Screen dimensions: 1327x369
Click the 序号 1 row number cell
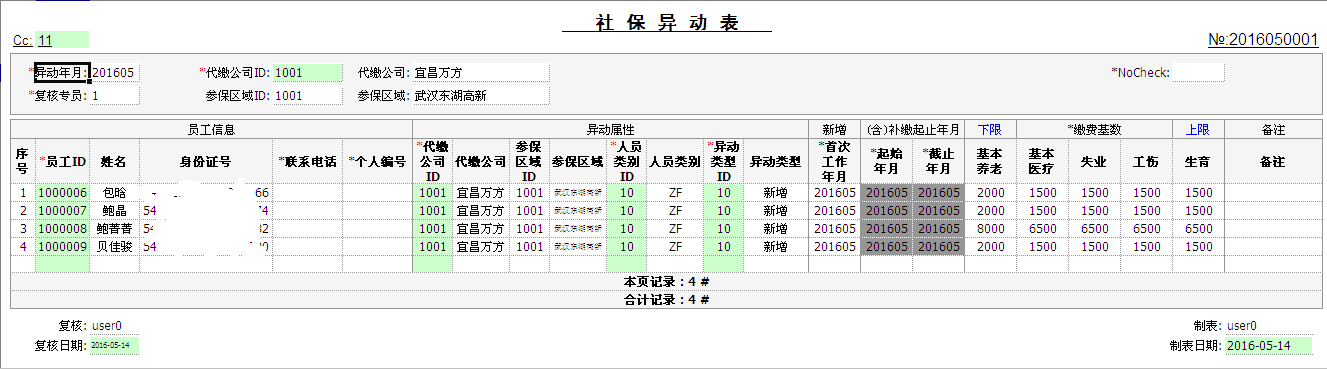click(22, 193)
